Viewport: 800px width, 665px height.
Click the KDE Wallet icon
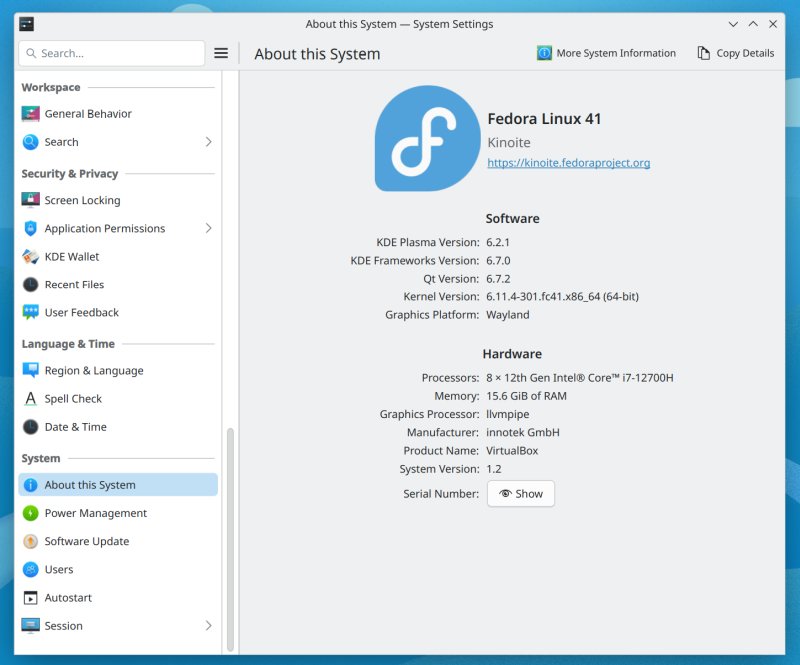[31, 256]
